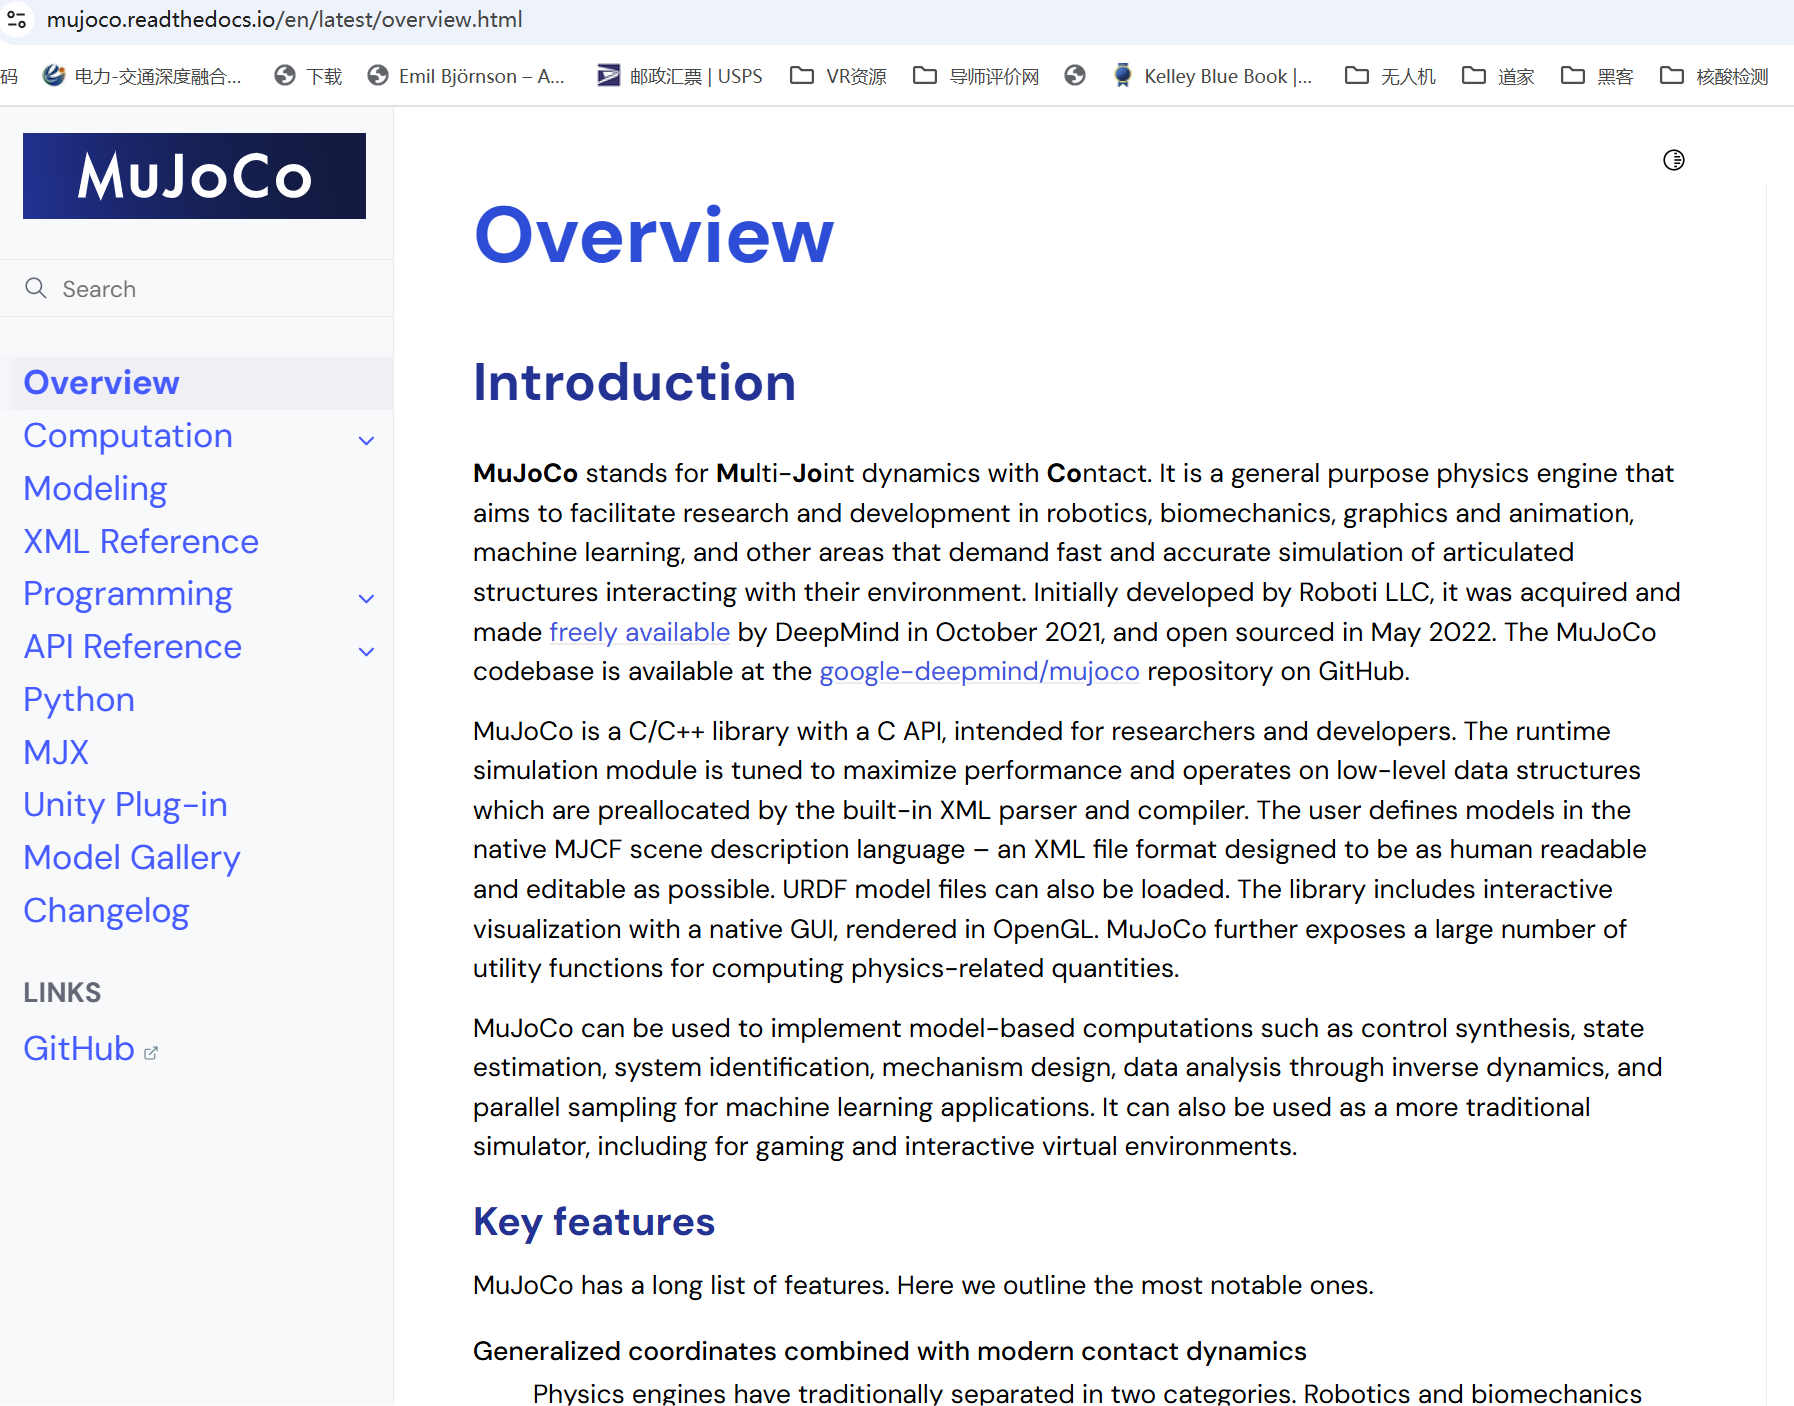
Task: Click the LINKS sidebar caption
Action: [62, 992]
